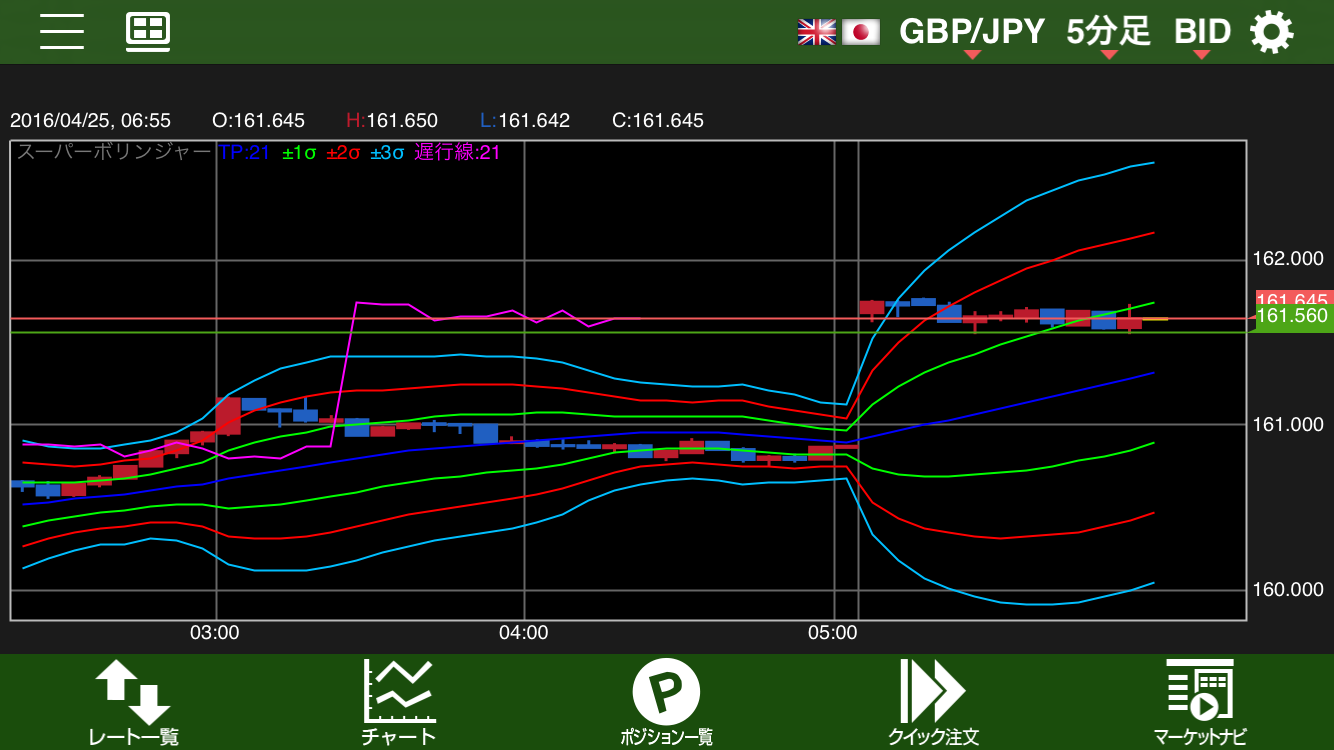Tap the chart layout split-screen icon
The image size is (1334, 750).
(x=148, y=32)
